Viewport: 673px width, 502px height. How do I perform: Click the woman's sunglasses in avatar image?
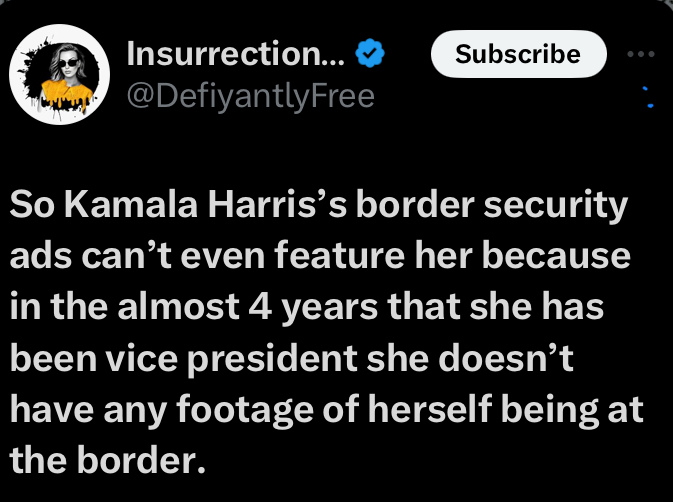pyautogui.click(x=68, y=63)
